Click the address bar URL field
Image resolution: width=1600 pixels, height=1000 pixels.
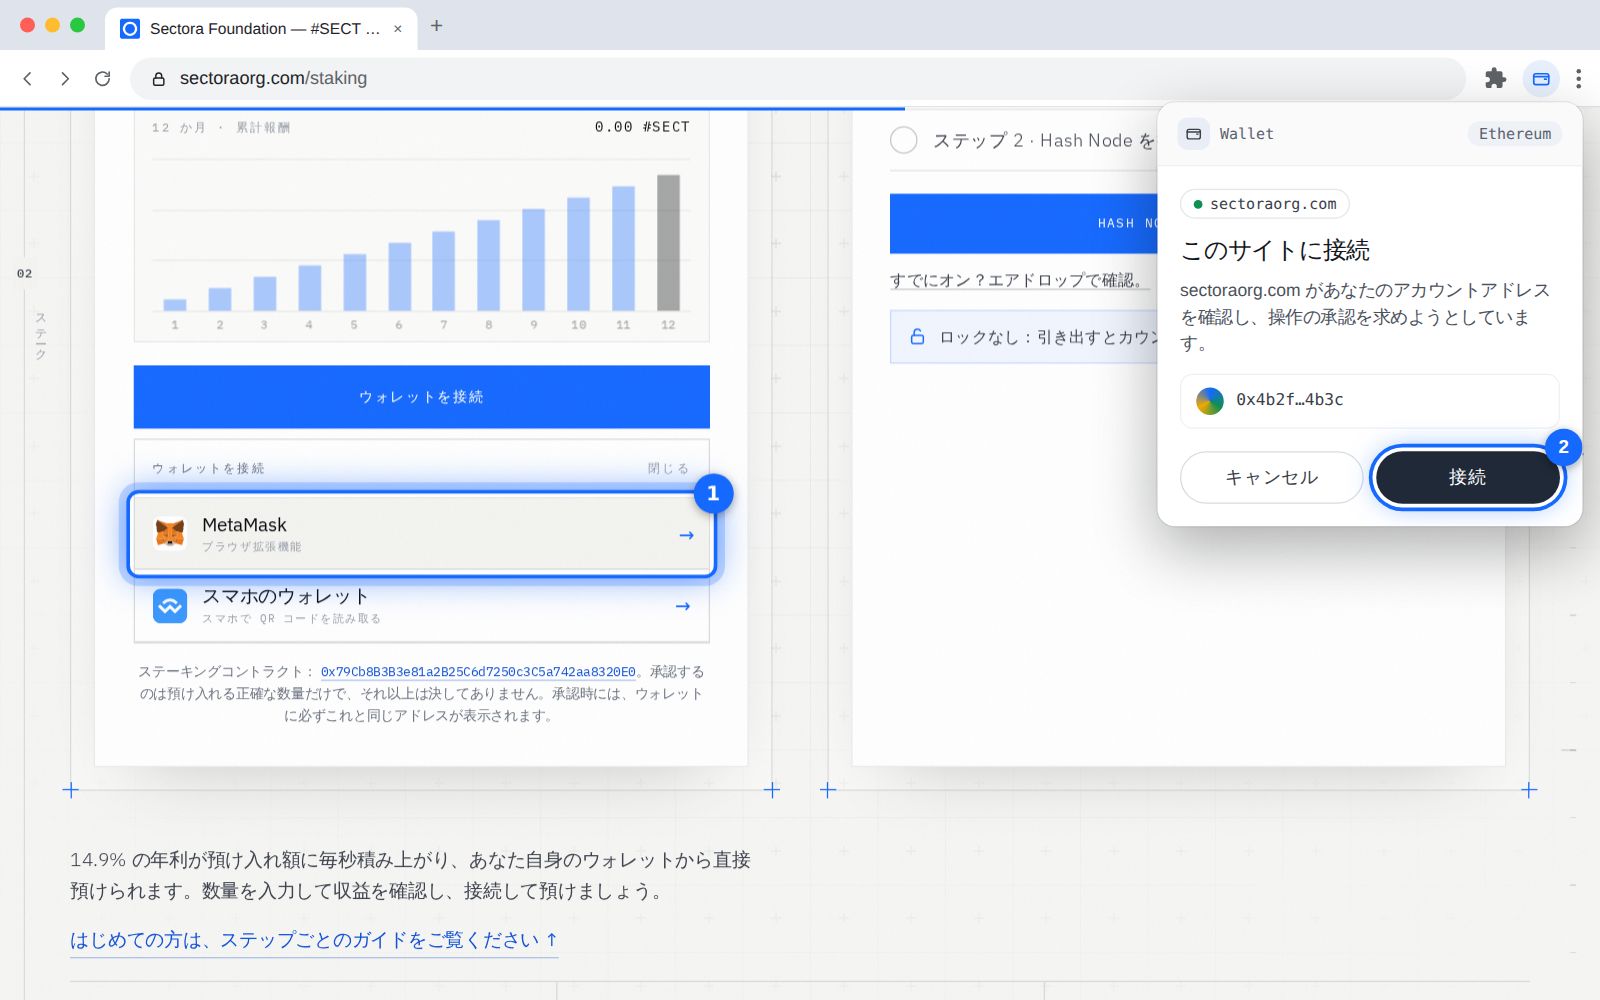[797, 78]
